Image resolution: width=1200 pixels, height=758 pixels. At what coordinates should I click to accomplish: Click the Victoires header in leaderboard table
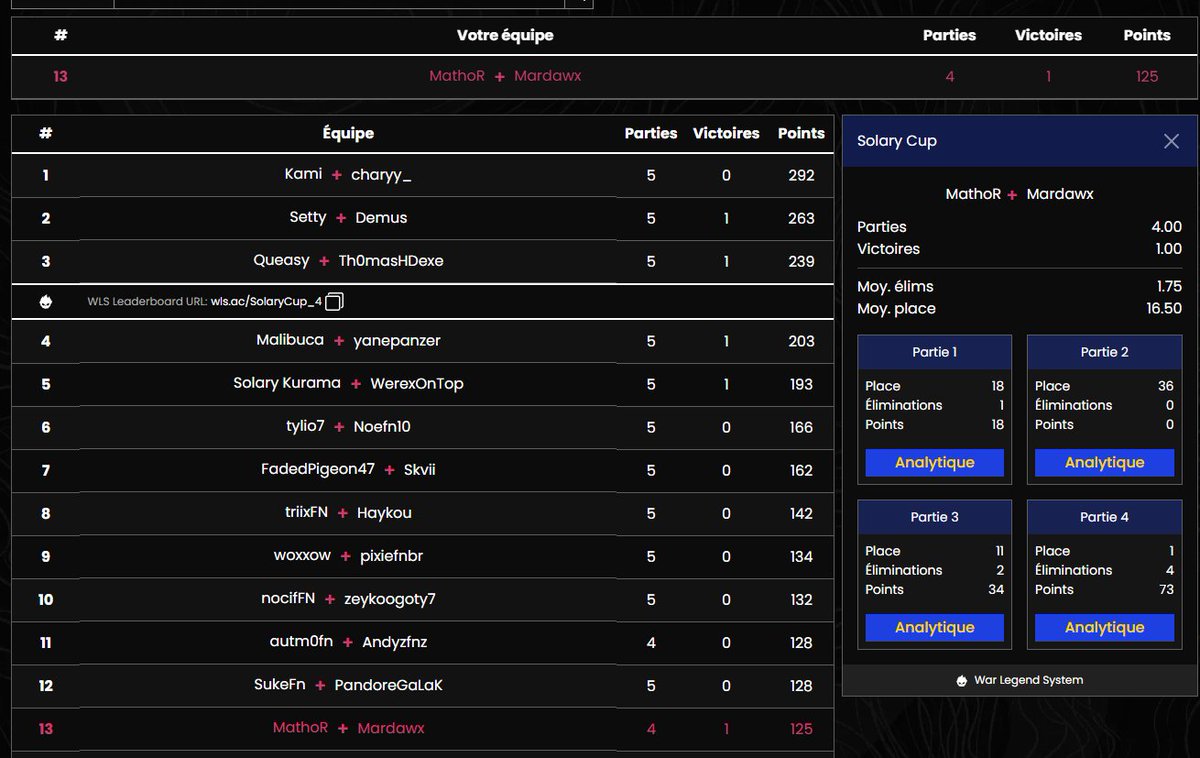[x=726, y=133]
